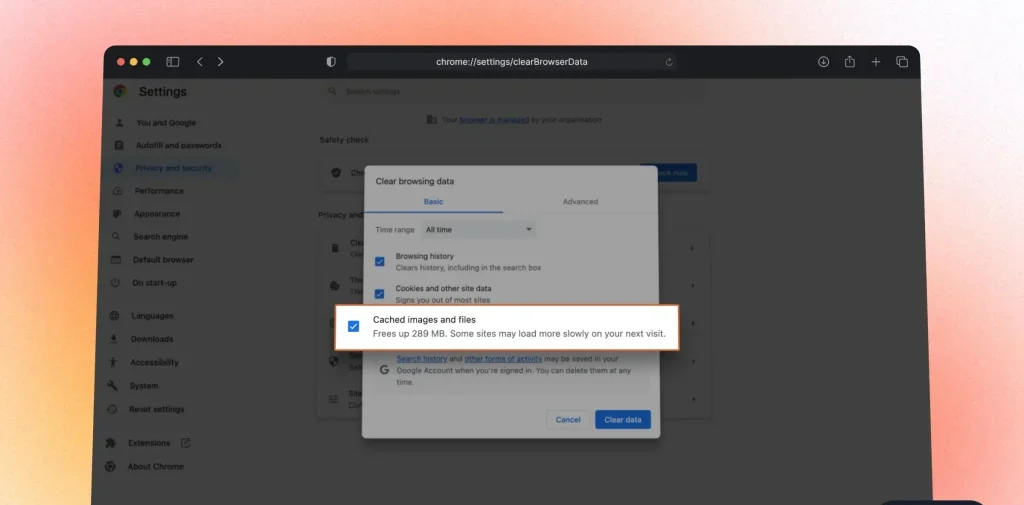This screenshot has height=505, width=1024.
Task: Open the Time range dropdown
Action: coord(479,230)
